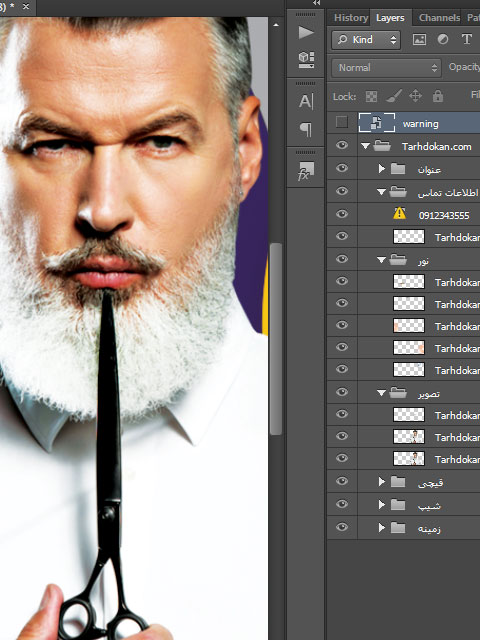Image resolution: width=480 pixels, height=640 pixels.
Task: Filter layers by pixel layers icon
Action: point(419,39)
